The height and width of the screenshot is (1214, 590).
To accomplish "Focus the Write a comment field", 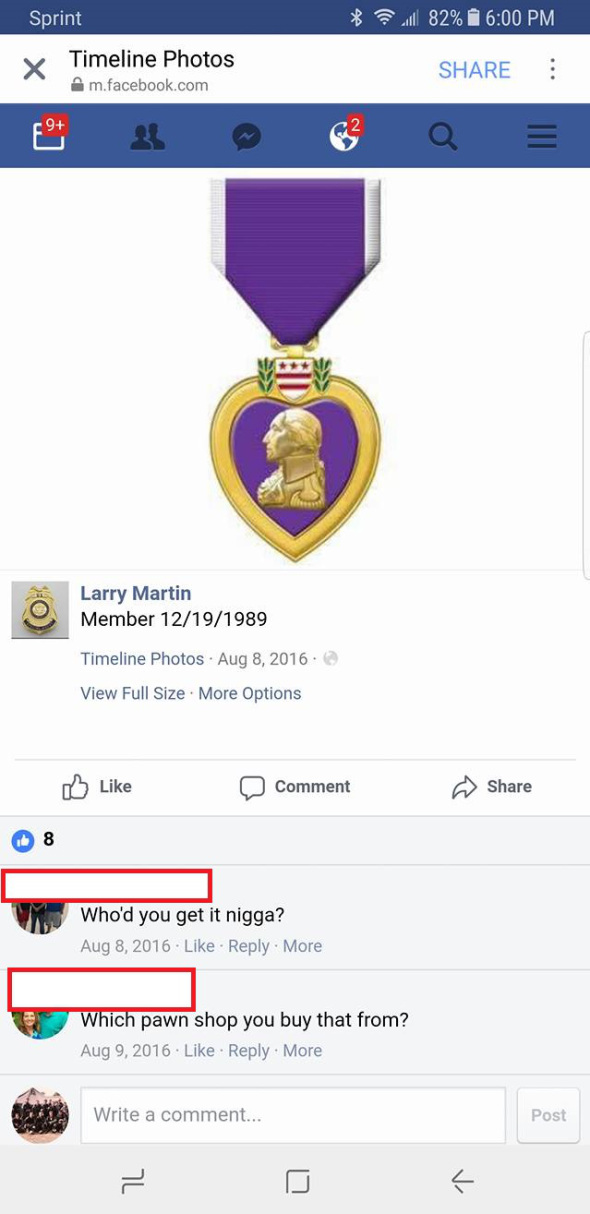I will tap(293, 1114).
